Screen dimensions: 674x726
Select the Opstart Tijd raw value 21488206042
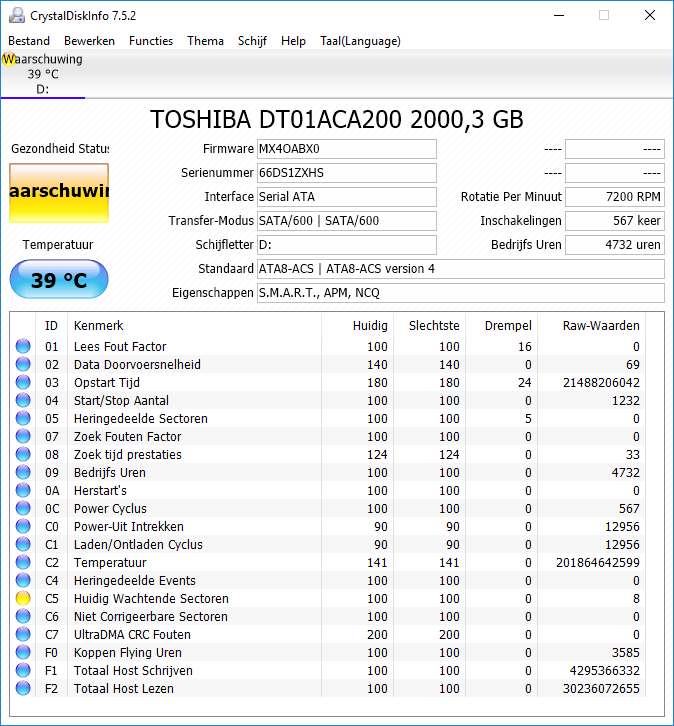(x=601, y=382)
